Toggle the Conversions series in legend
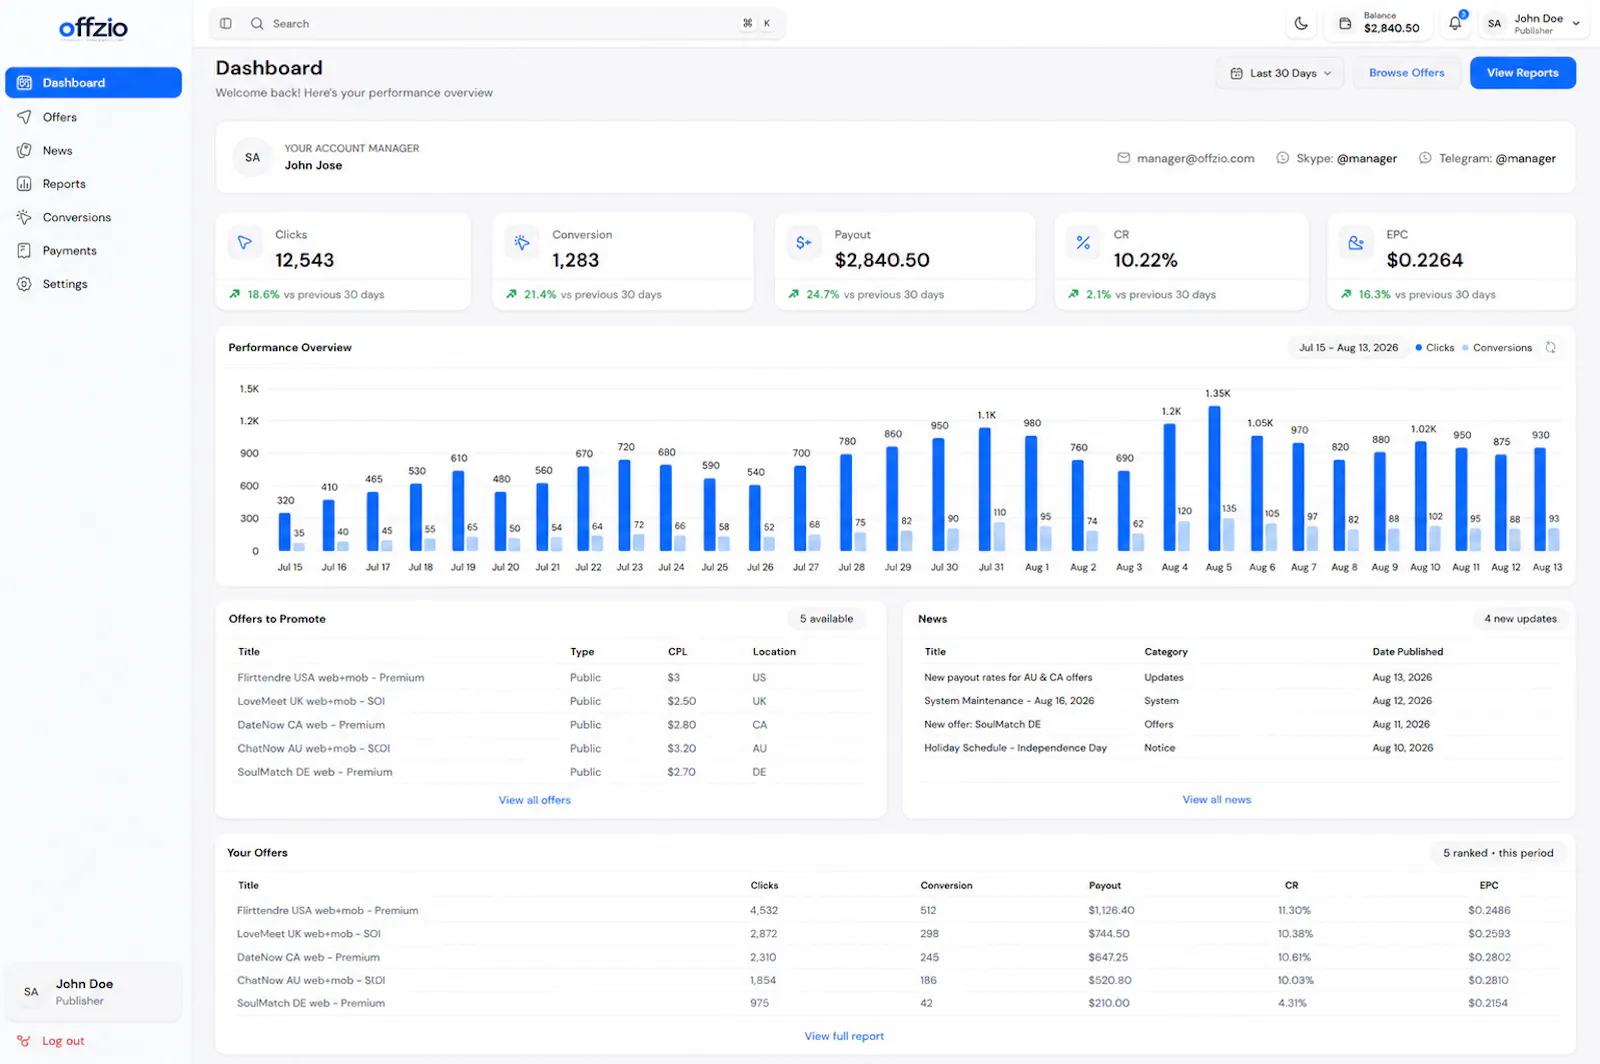The height and width of the screenshot is (1064, 1600). point(1497,348)
